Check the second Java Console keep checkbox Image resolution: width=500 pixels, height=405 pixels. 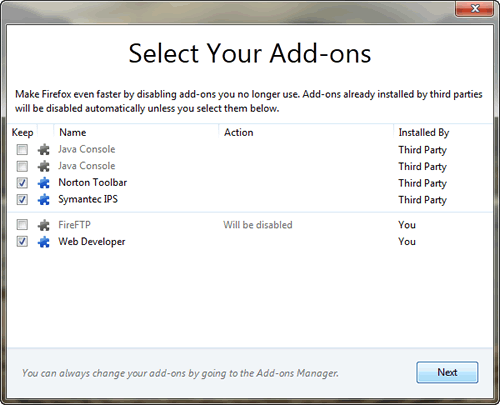(x=22, y=166)
